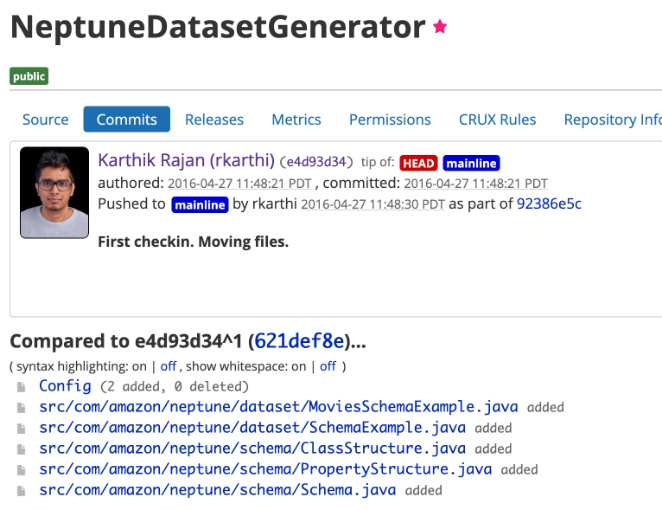This screenshot has height=510, width=662.
Task: Click the mainline badge after Pushed to
Action: click(200, 205)
